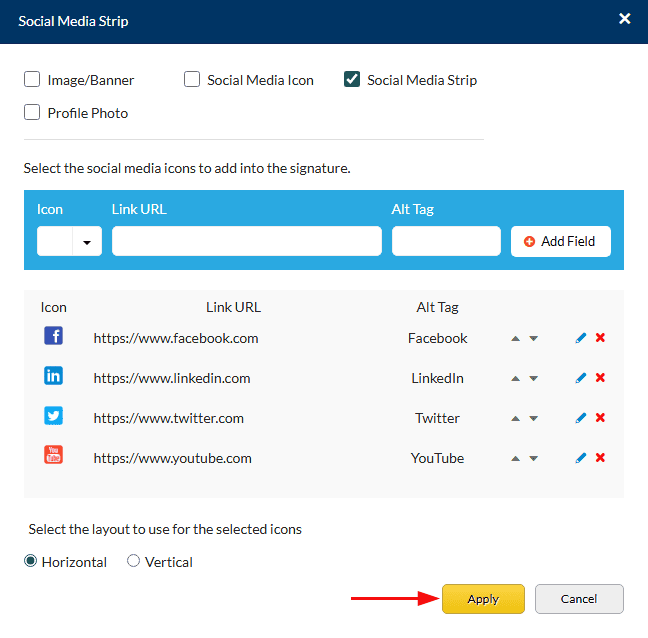Edit the Twitter entry using pencil icon
The width and height of the screenshot is (648, 638).
pyautogui.click(x=581, y=418)
